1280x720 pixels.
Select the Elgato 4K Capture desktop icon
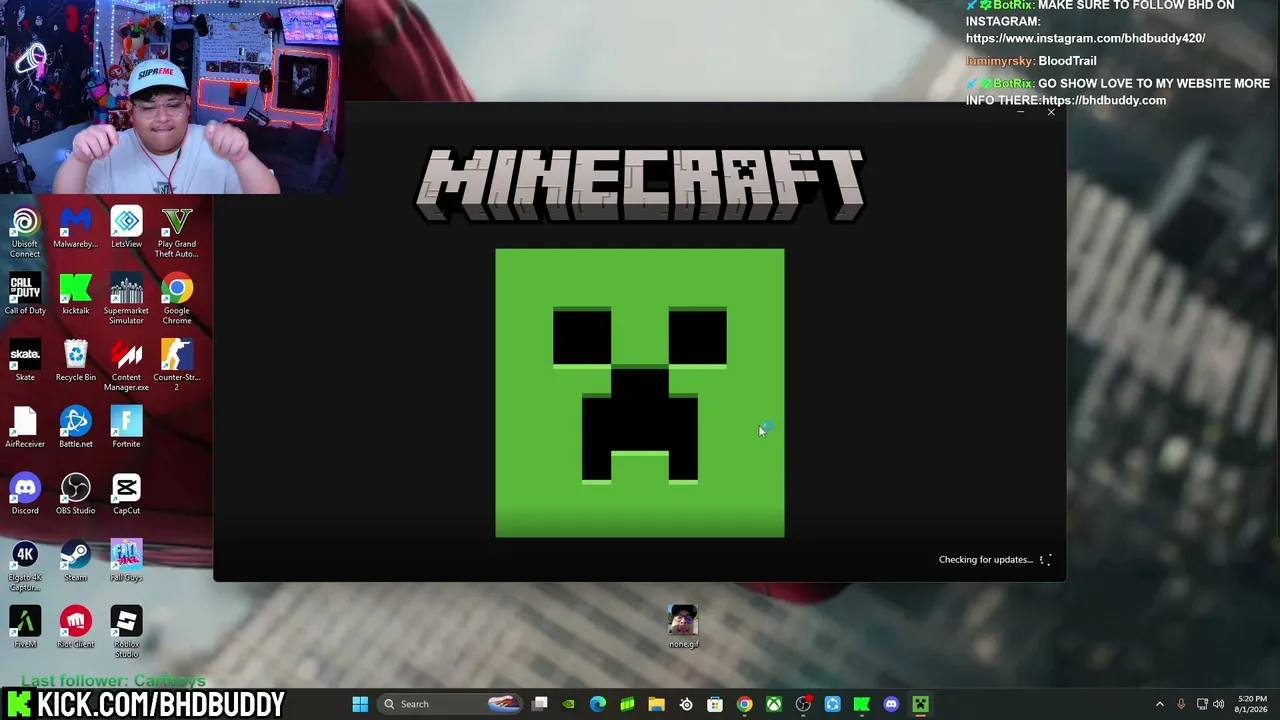(x=25, y=567)
